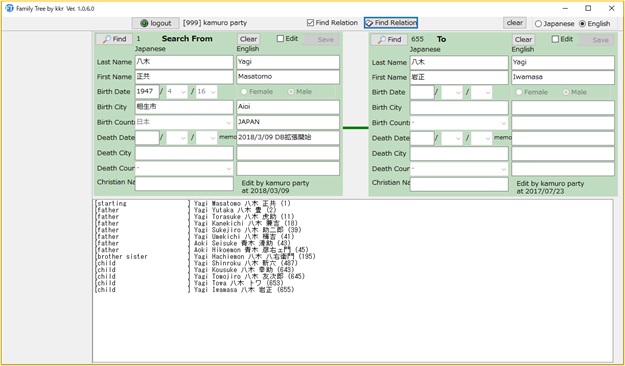625x366 pixels.
Task: Select child row Yagi Tomojiro (645)
Action: point(200,276)
